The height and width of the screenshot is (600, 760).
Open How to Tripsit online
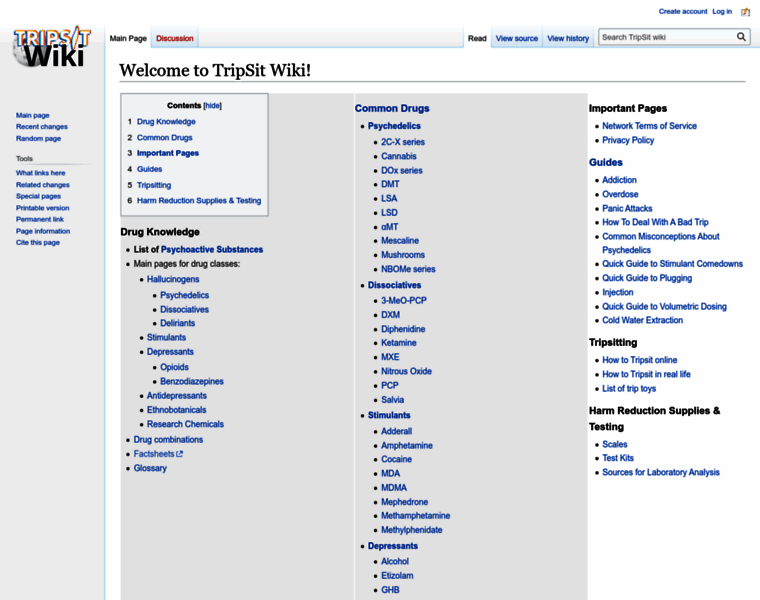click(639, 360)
